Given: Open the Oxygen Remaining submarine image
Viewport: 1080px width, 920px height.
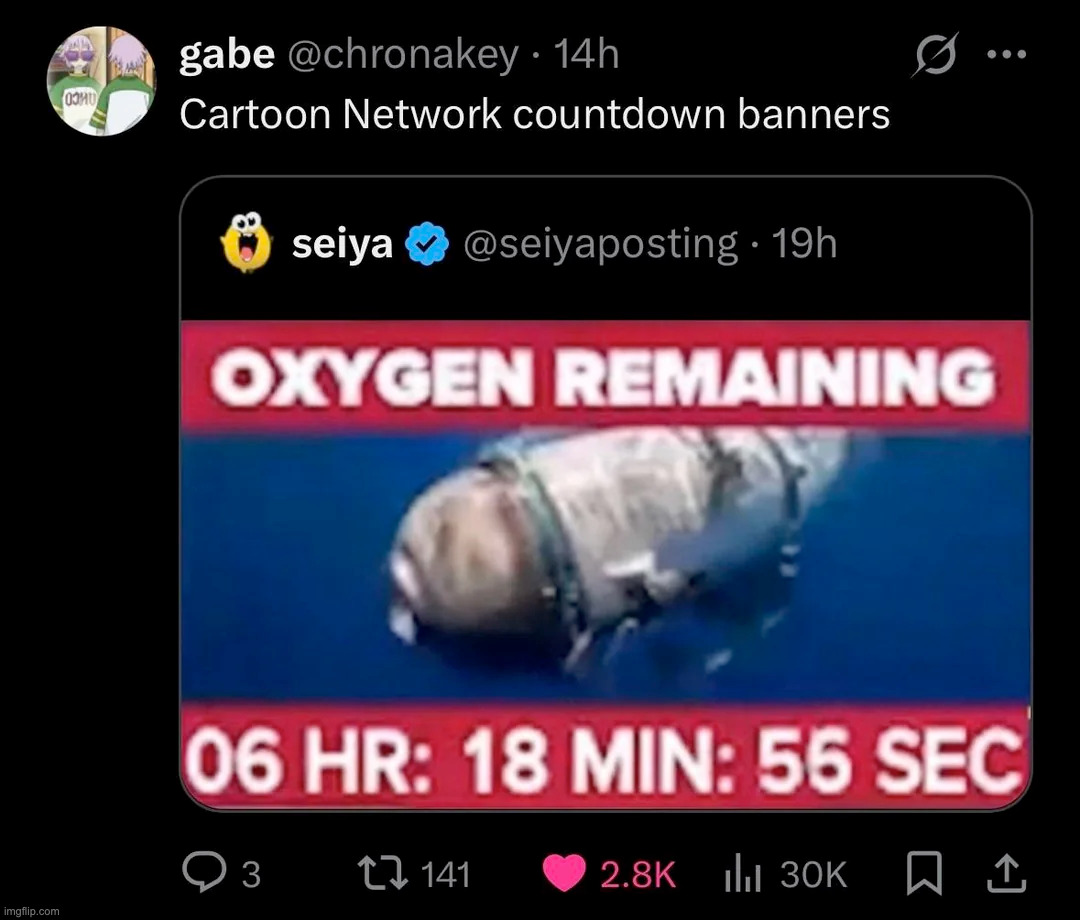Looking at the screenshot, I should click(x=605, y=564).
